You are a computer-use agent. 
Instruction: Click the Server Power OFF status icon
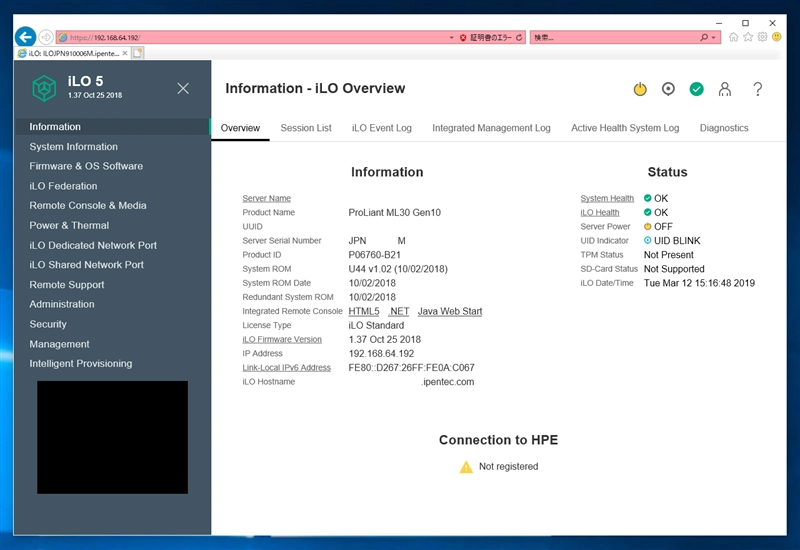click(647, 227)
